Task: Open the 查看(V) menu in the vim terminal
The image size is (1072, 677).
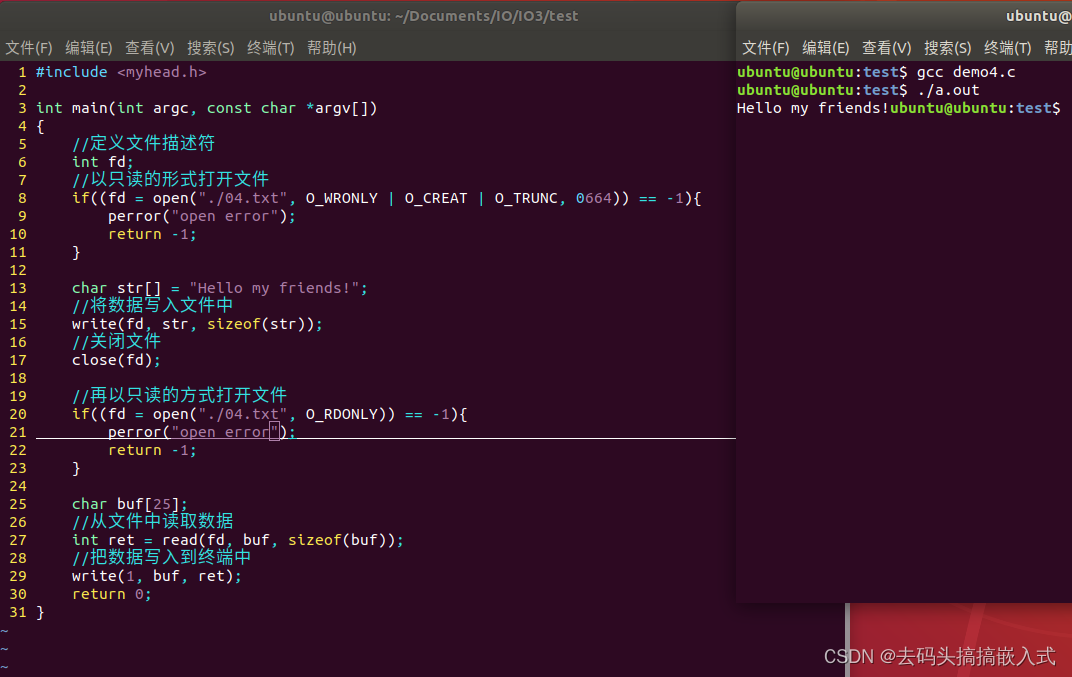Action: pos(149,47)
